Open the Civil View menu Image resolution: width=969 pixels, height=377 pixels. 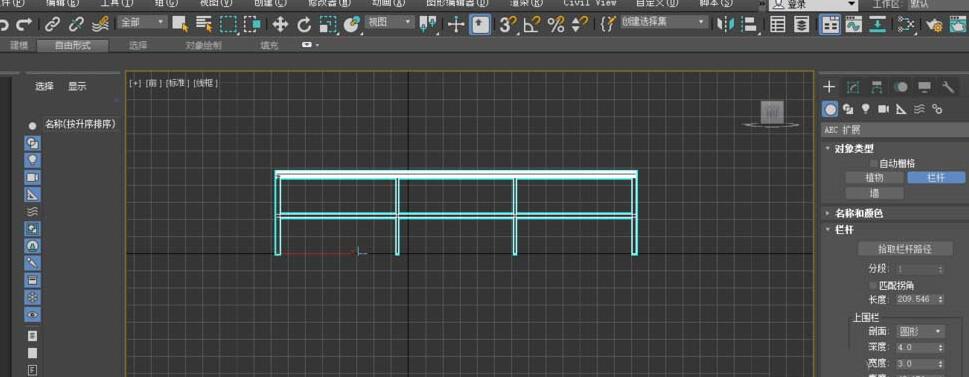coord(590,3)
